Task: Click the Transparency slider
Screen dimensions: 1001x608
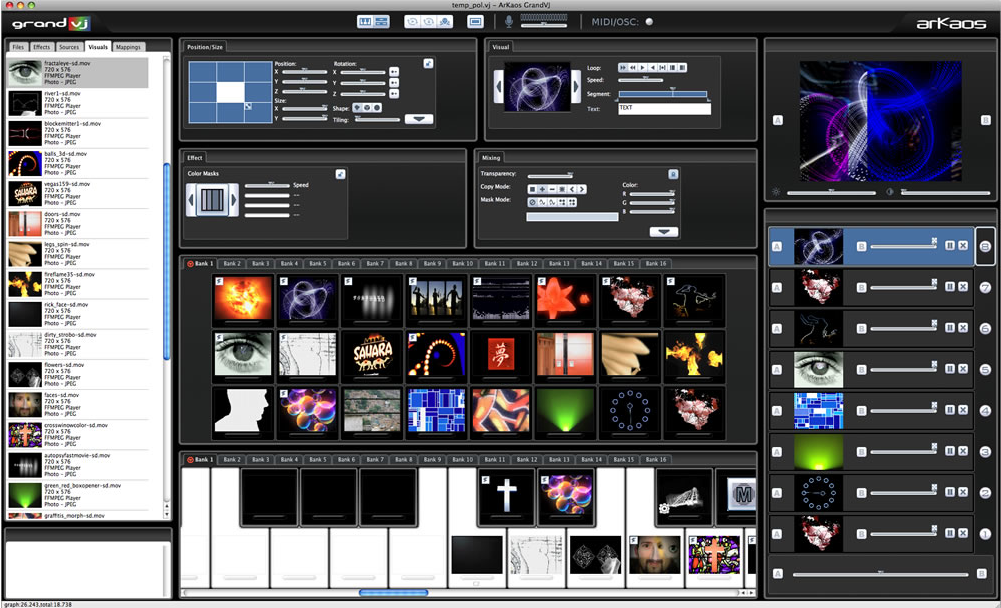Action: (x=550, y=175)
